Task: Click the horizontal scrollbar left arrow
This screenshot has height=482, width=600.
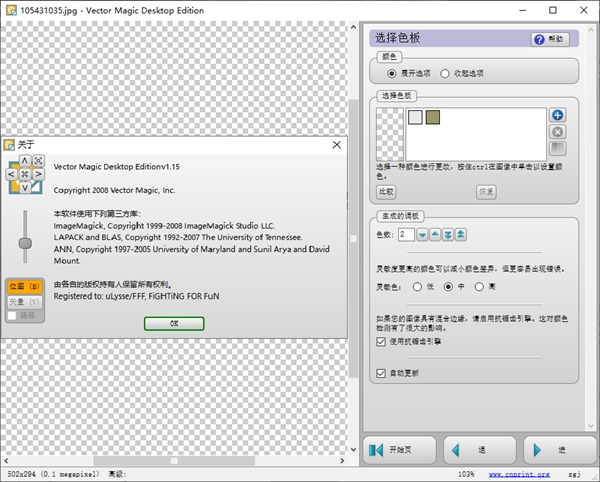Action: [6, 461]
